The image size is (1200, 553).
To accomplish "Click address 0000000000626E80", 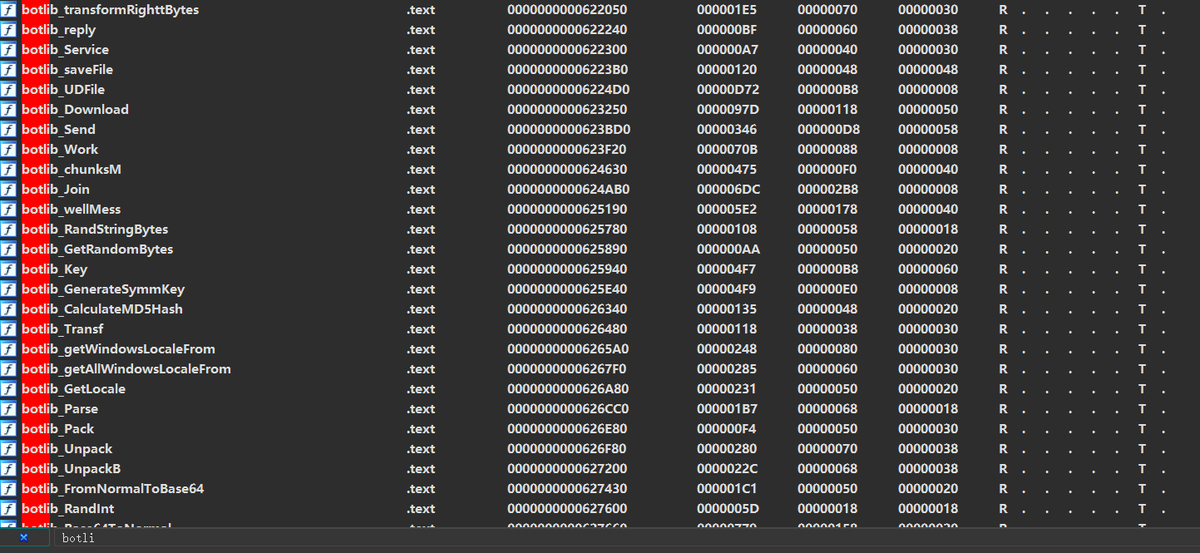I will point(568,429).
